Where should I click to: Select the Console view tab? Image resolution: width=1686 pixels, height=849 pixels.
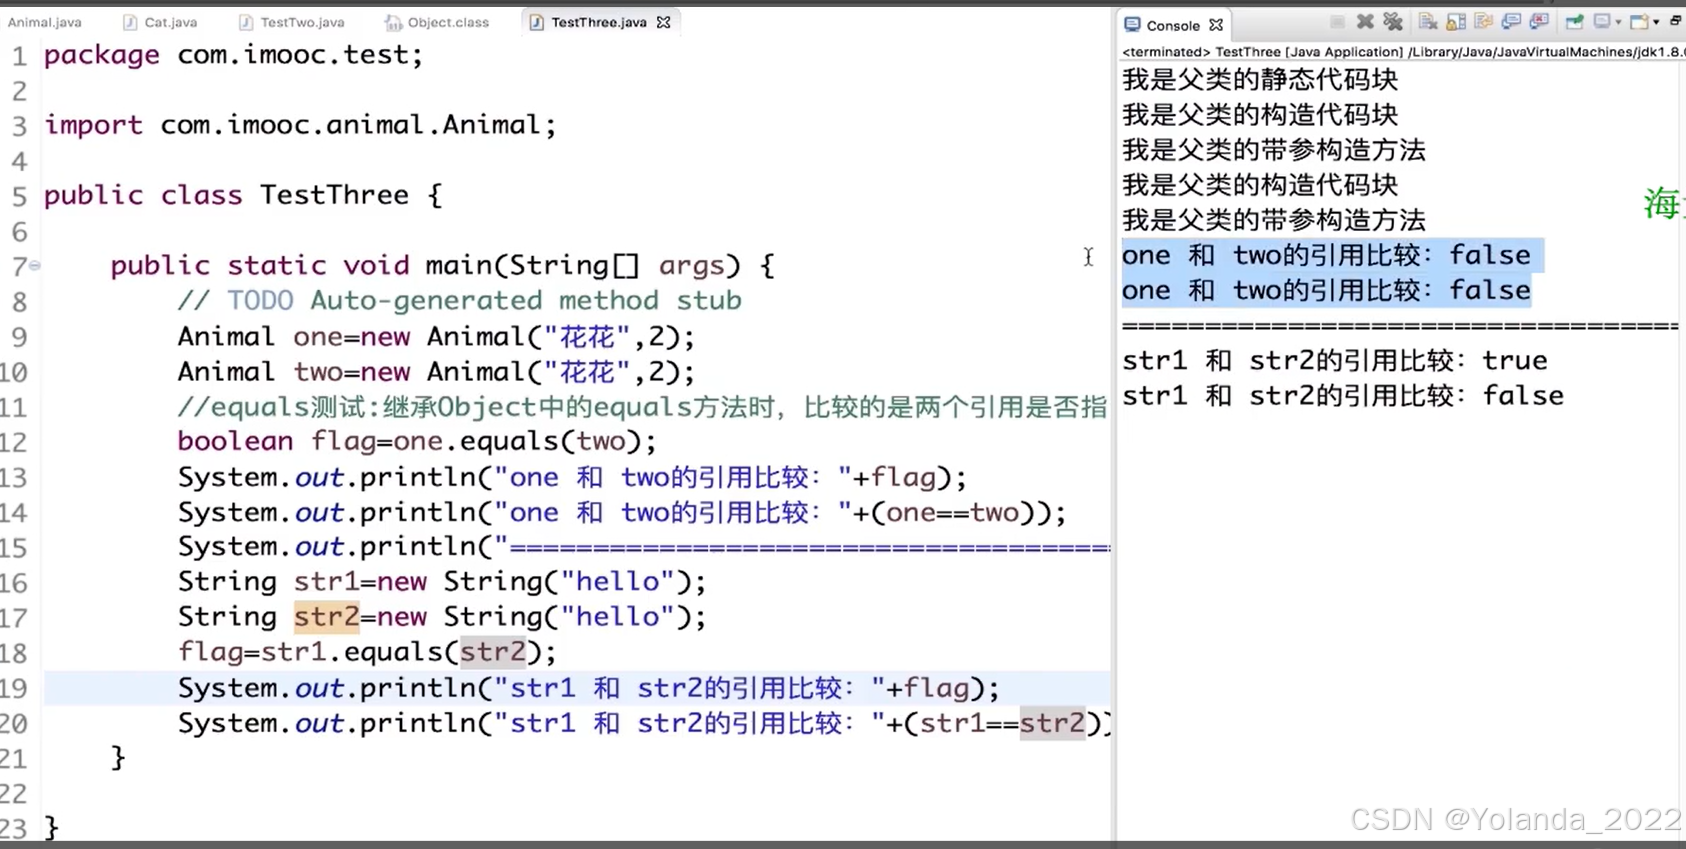click(x=1173, y=25)
